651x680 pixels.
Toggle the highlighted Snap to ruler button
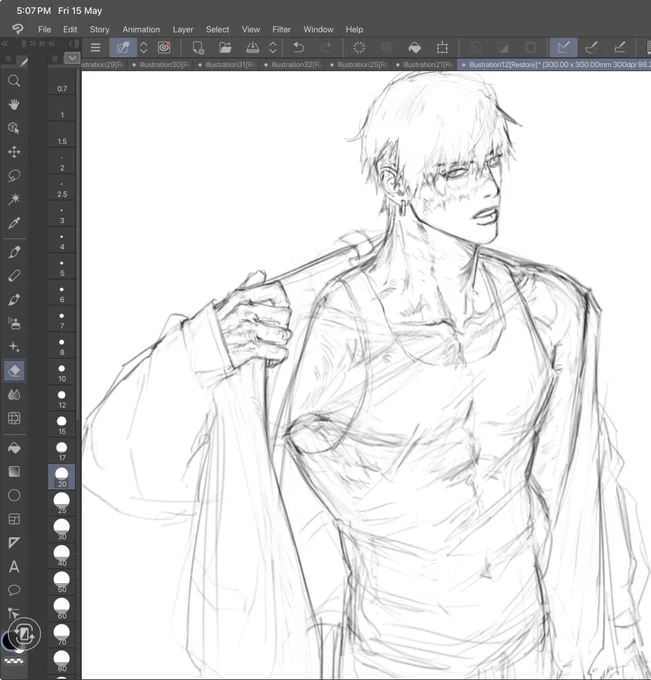coord(563,47)
